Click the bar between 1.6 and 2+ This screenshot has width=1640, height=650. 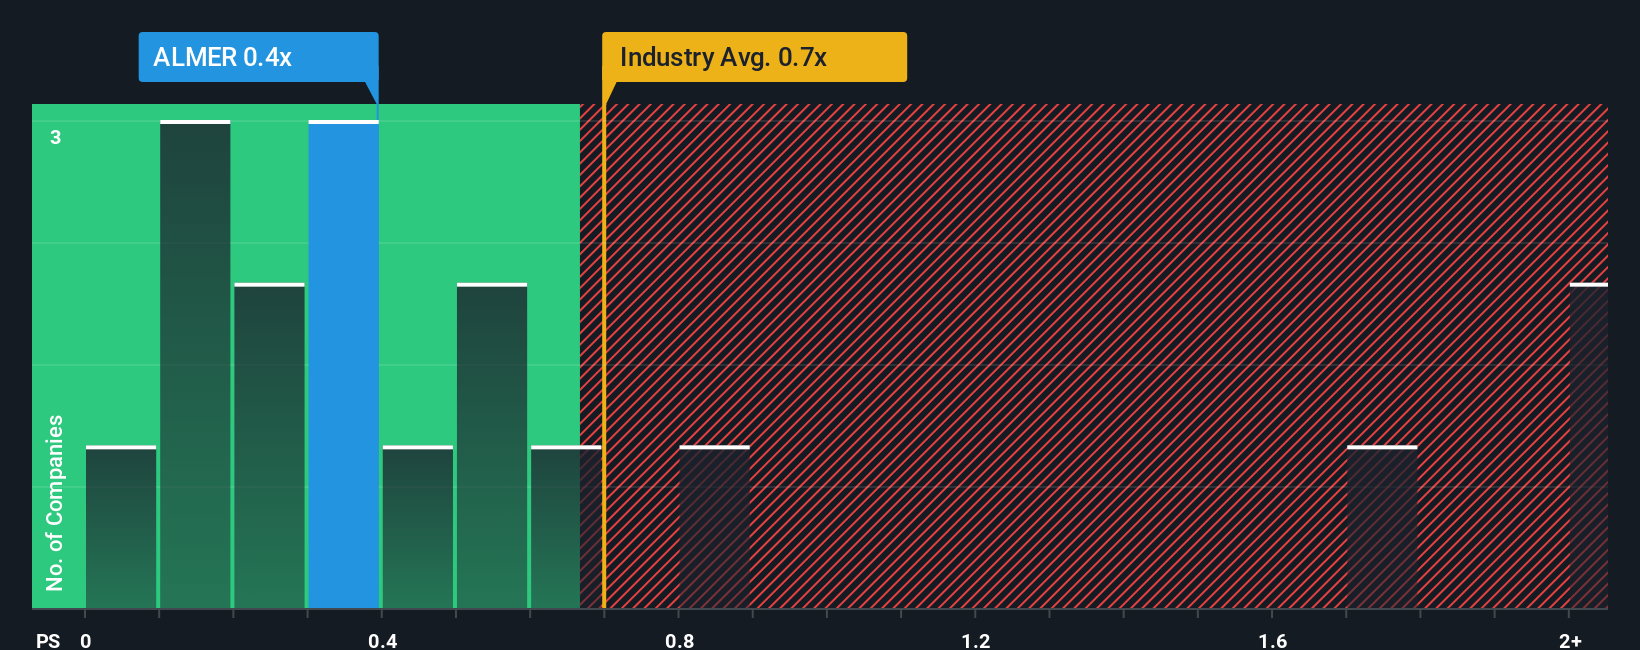(1382, 527)
